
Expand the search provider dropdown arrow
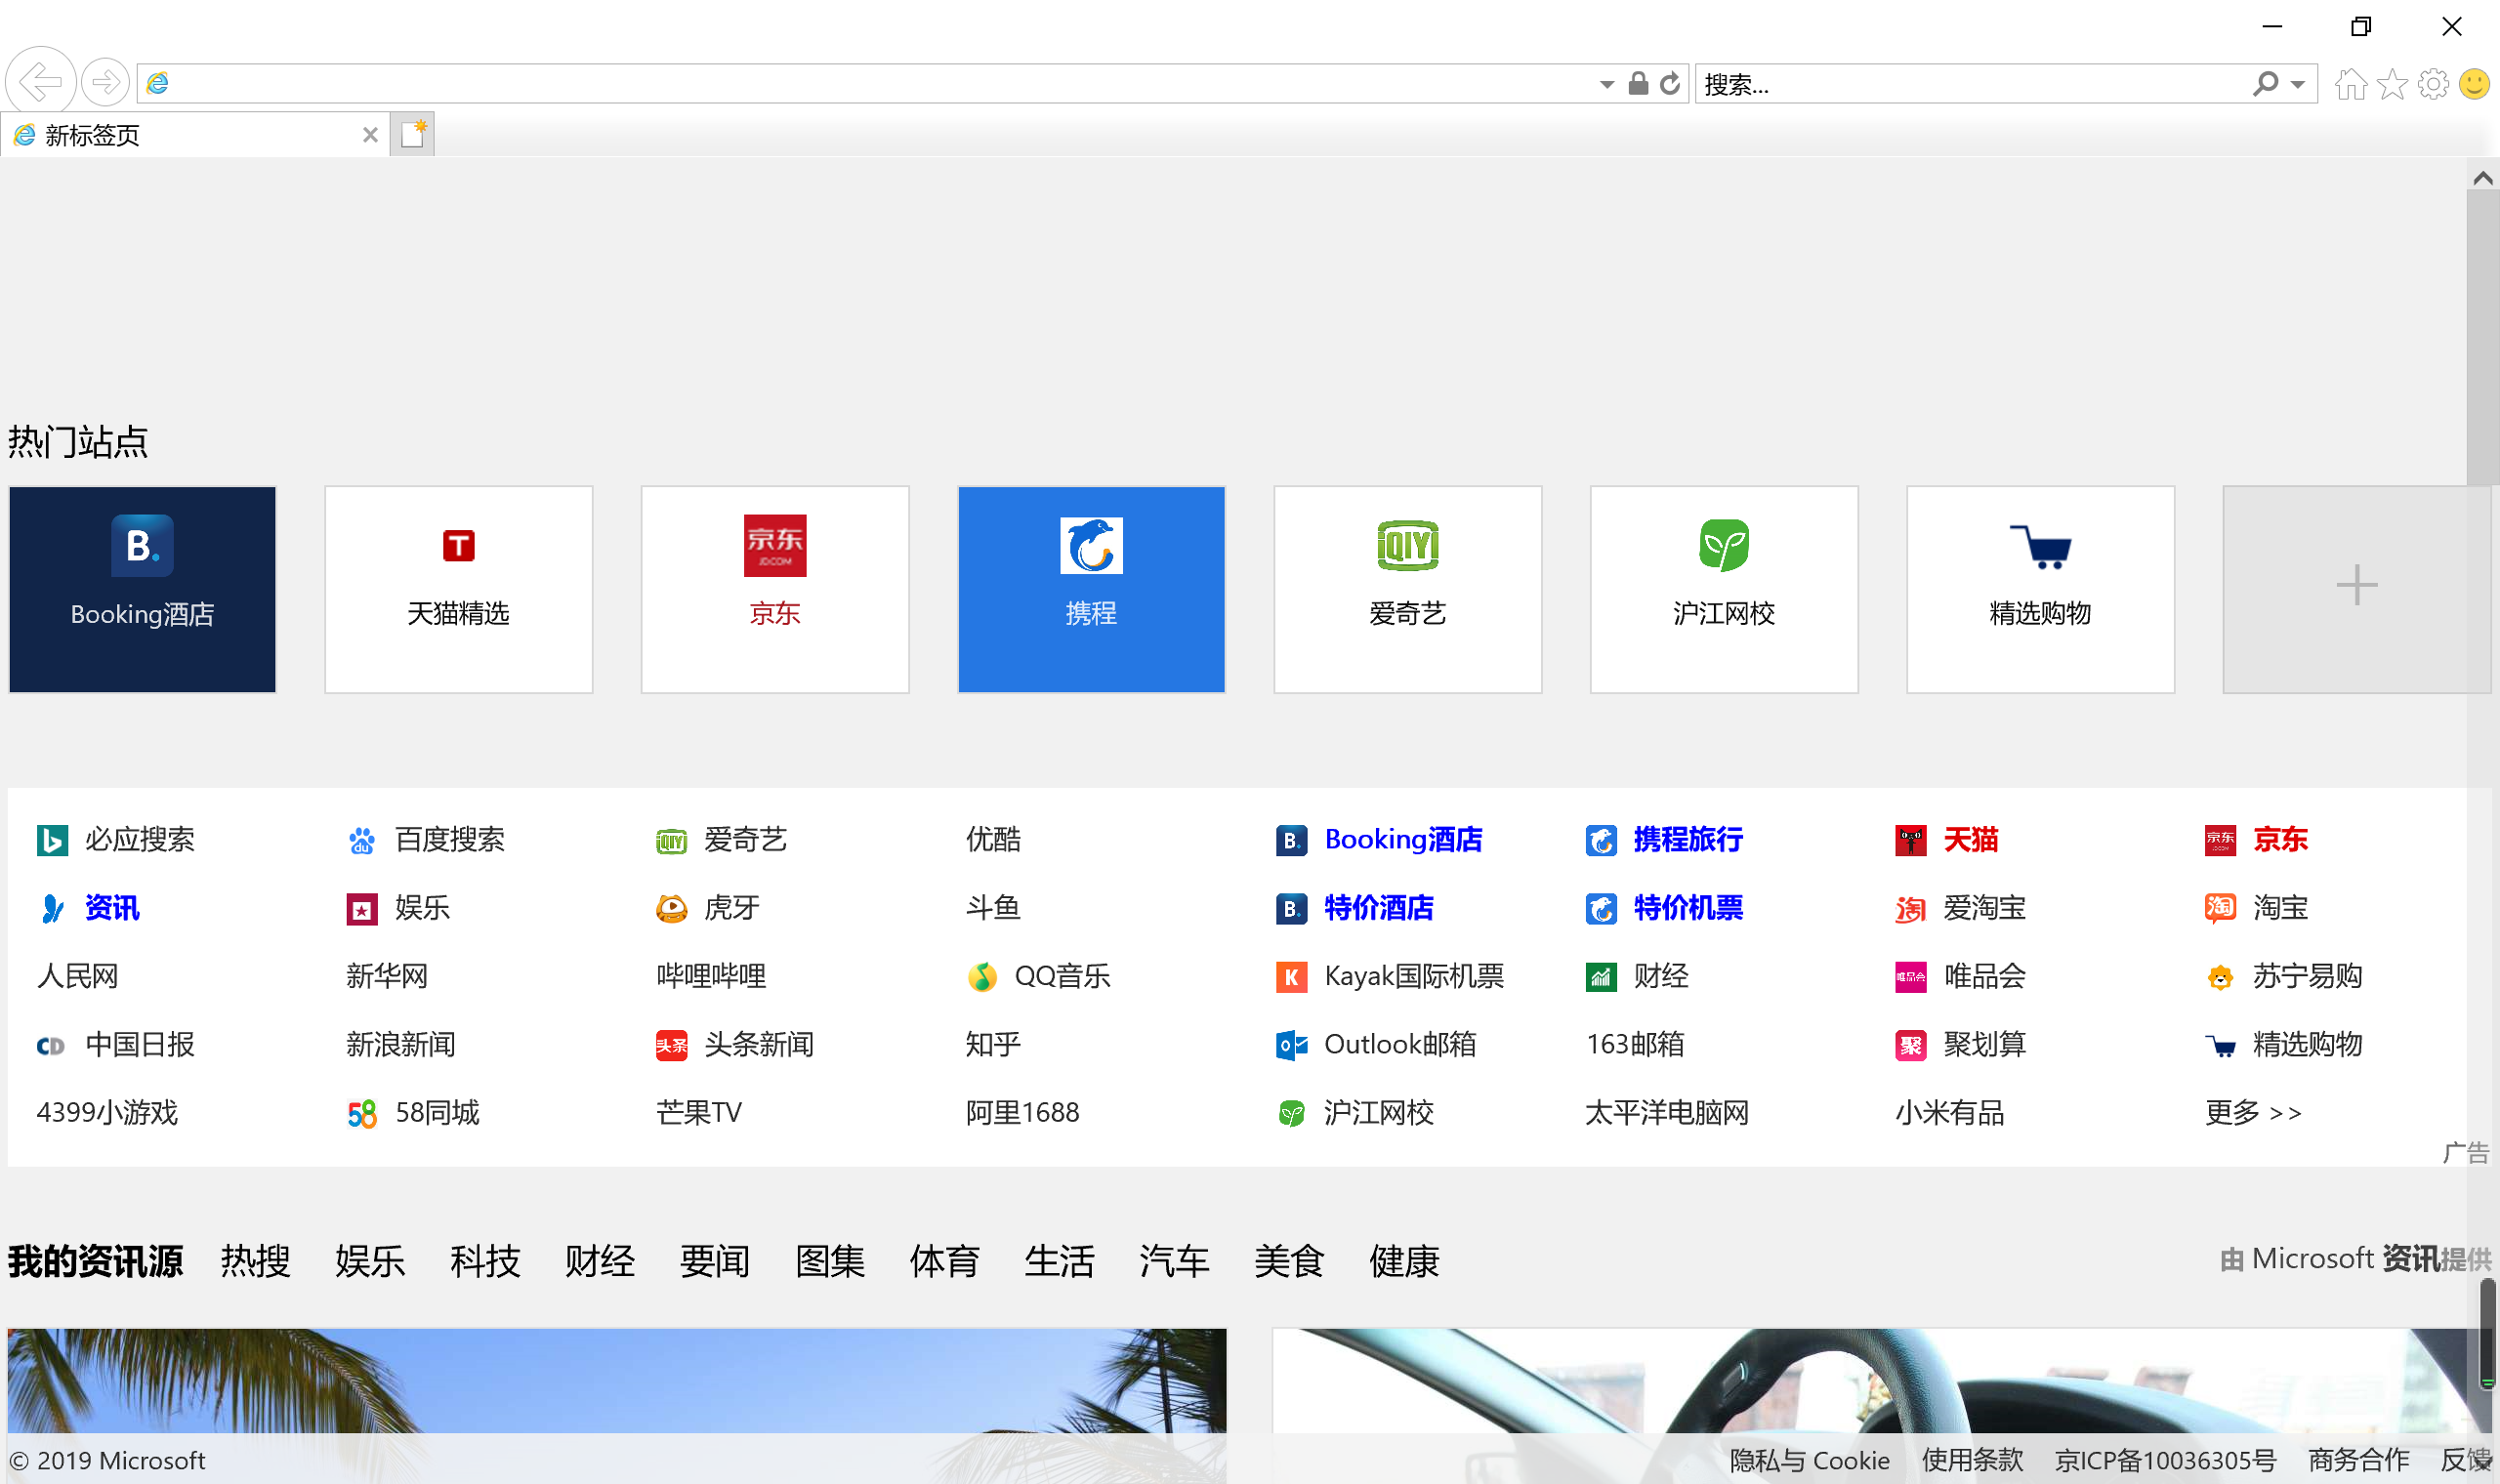(x=2298, y=85)
